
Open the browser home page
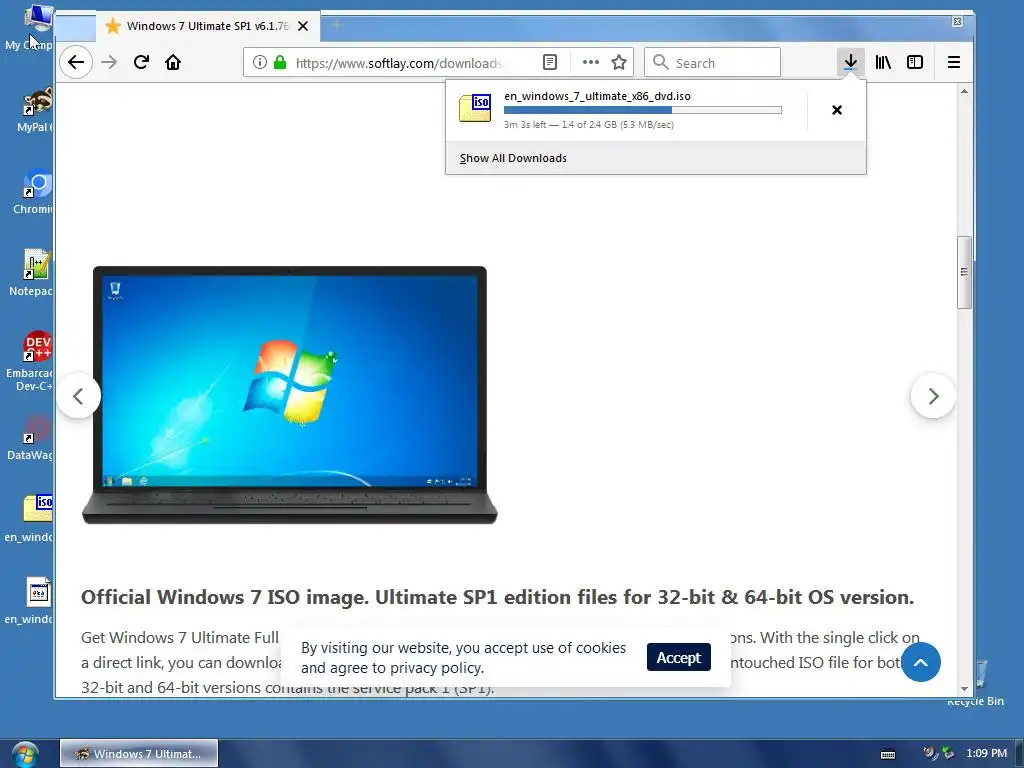pos(173,63)
